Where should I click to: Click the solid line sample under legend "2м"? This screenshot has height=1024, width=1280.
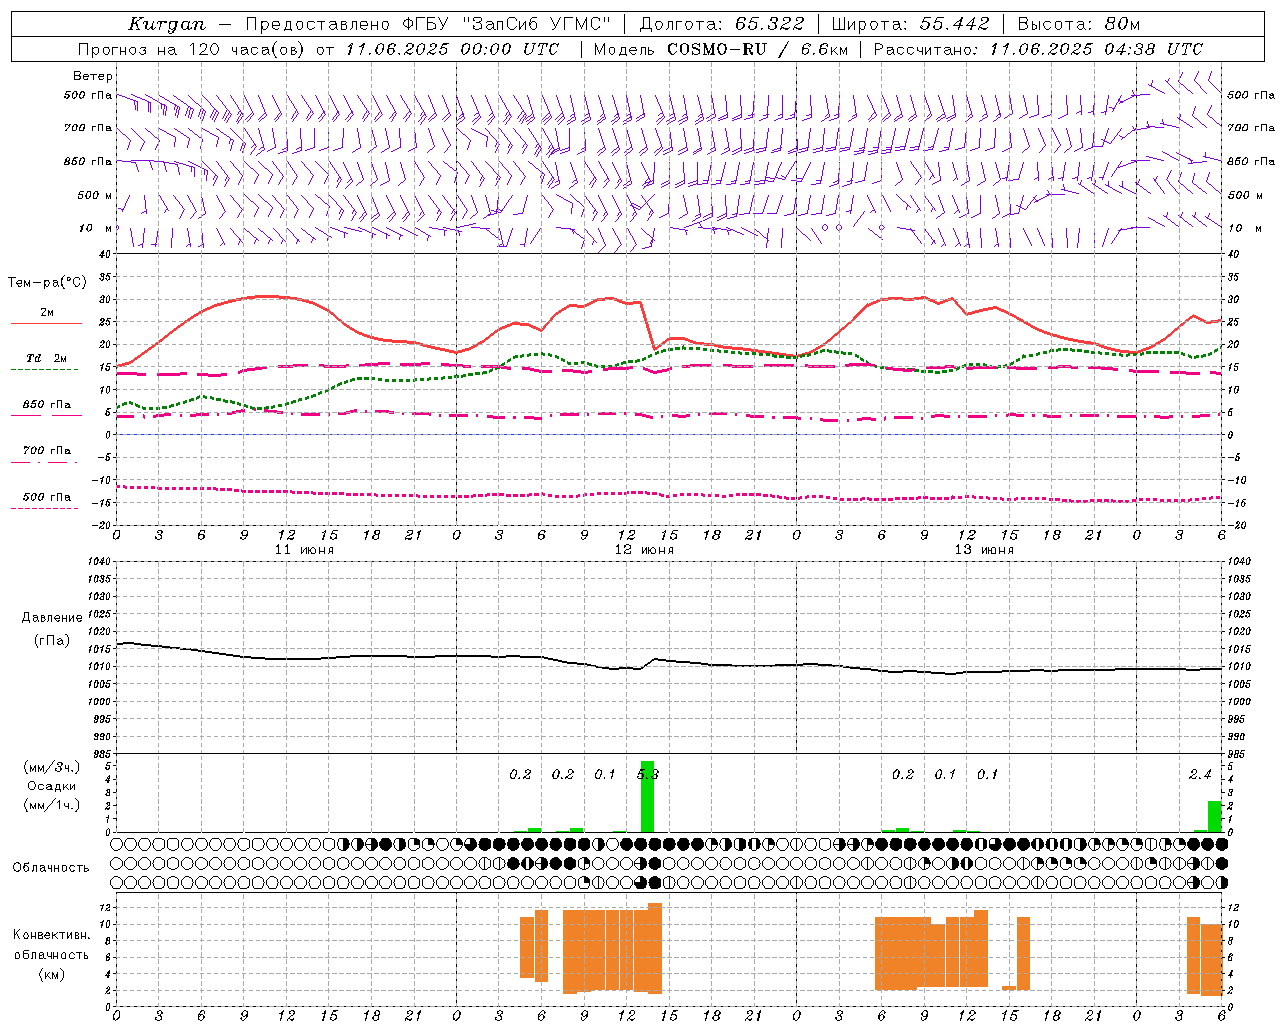pyautogui.click(x=45, y=324)
